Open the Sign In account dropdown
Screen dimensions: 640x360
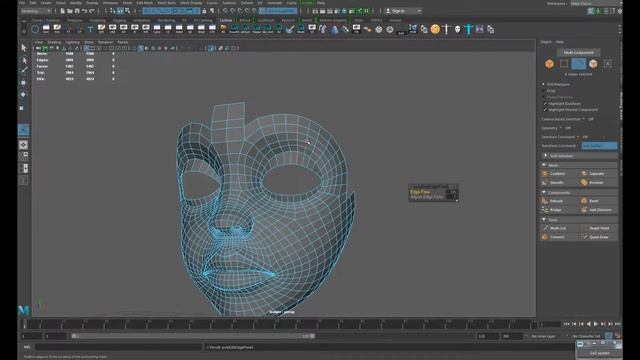pyautogui.click(x=404, y=11)
